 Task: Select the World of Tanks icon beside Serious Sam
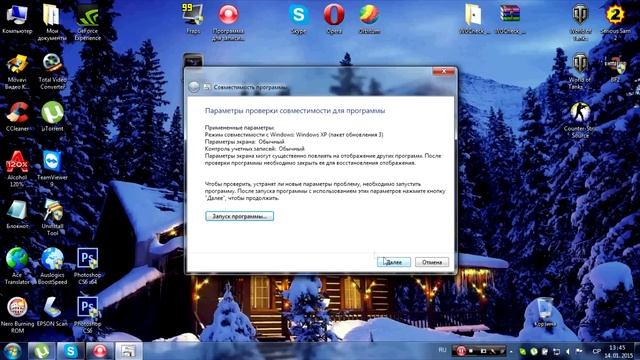(580, 22)
